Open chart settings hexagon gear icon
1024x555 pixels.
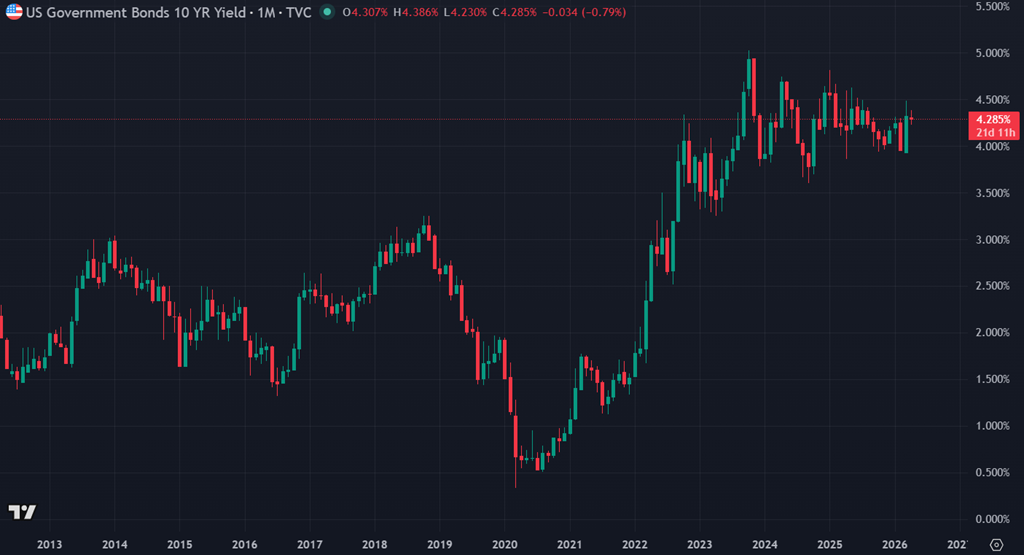point(996,544)
